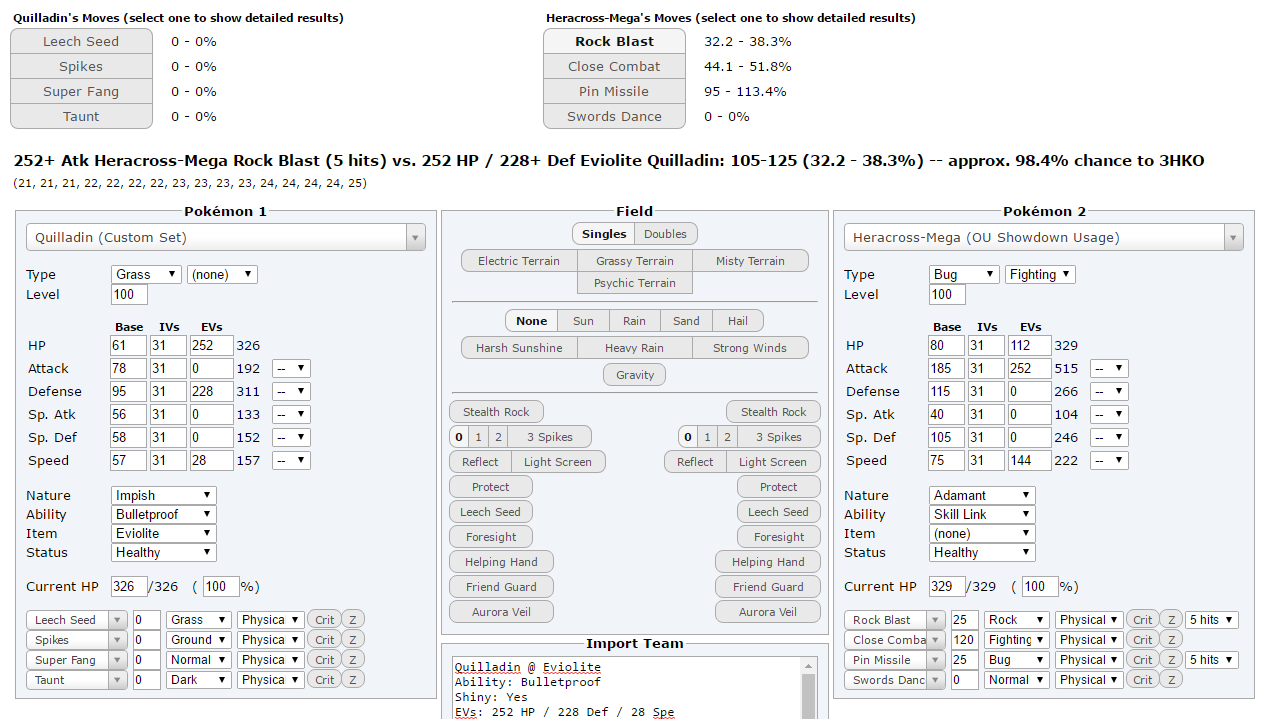The width and height of the screenshot is (1276, 719).
Task: Open the Quilladin (Custom Set) selector
Action: coord(226,237)
